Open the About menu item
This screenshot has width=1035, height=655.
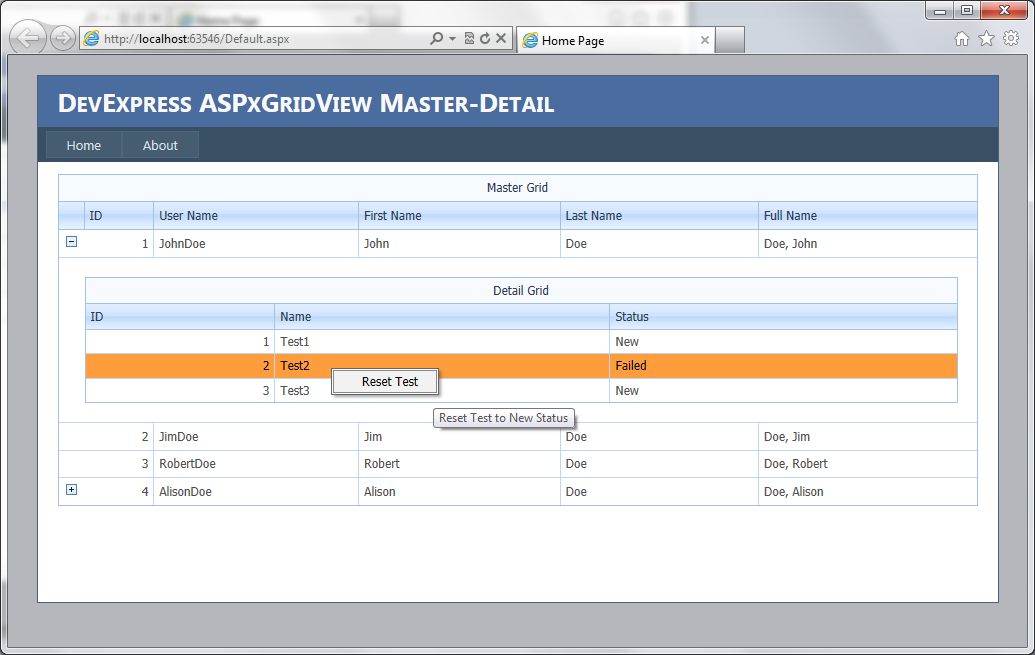(x=160, y=145)
